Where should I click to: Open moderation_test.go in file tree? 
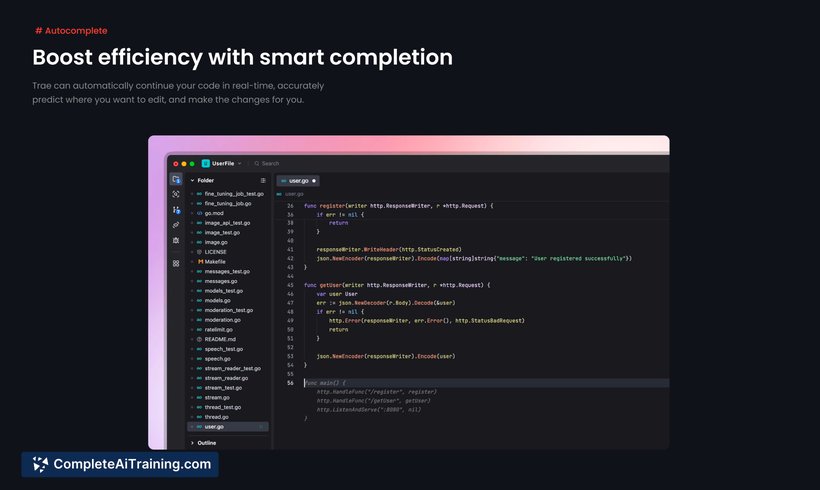(228, 310)
